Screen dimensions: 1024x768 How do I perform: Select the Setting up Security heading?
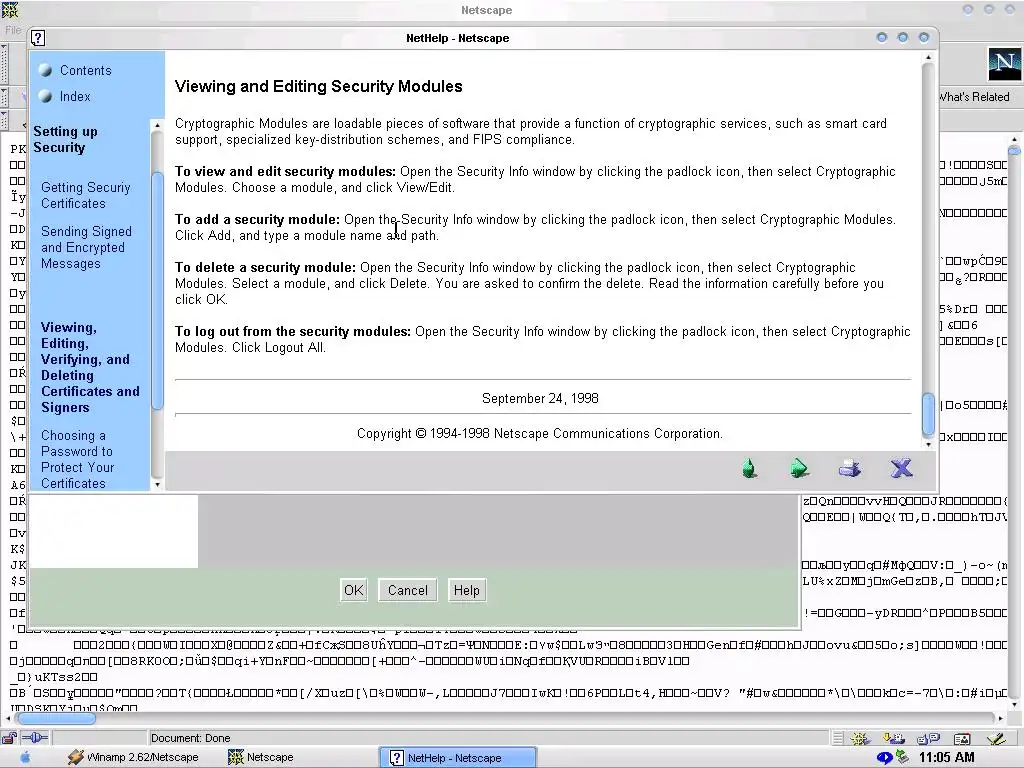65,139
